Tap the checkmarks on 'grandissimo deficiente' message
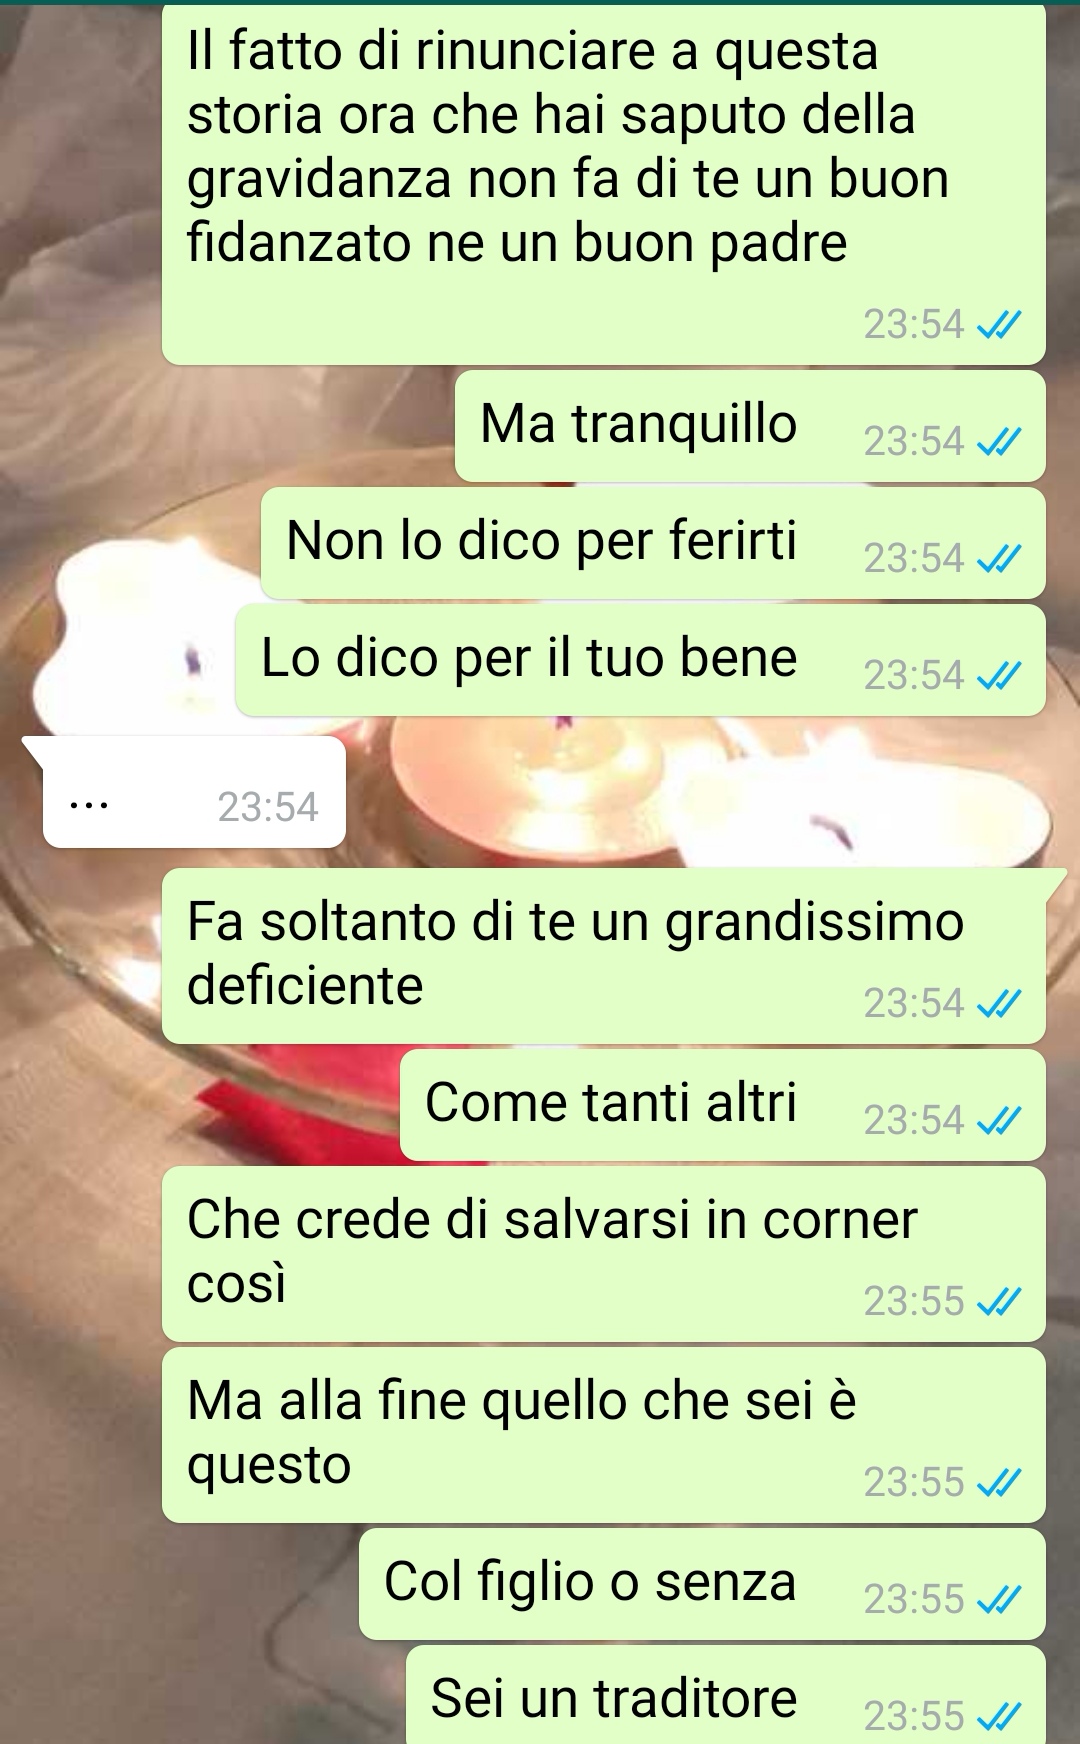Image resolution: width=1080 pixels, height=1744 pixels. pyautogui.click(x=998, y=1003)
